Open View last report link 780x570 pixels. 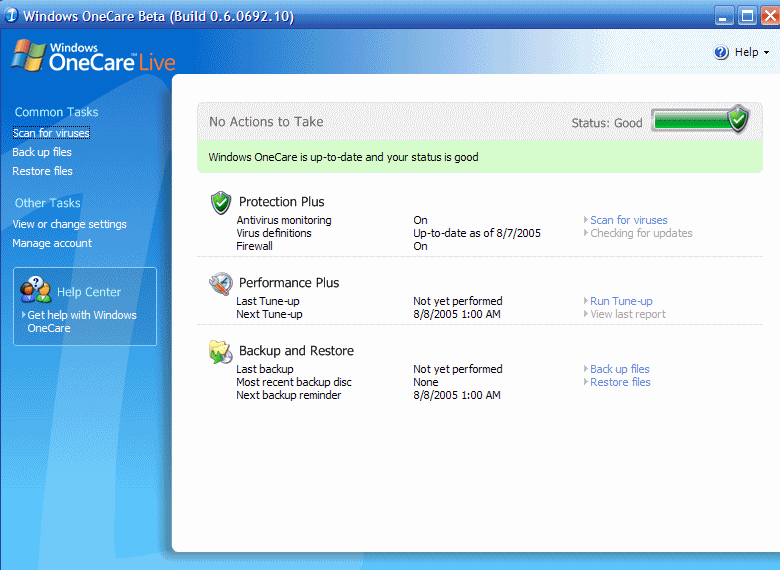pos(628,314)
